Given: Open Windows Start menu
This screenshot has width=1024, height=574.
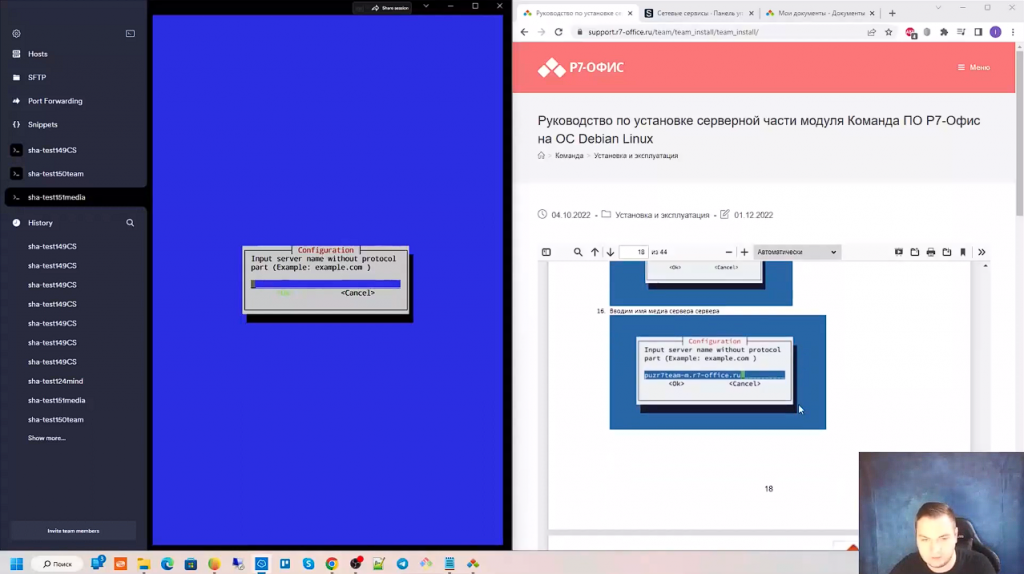Looking at the screenshot, I should click(17, 564).
